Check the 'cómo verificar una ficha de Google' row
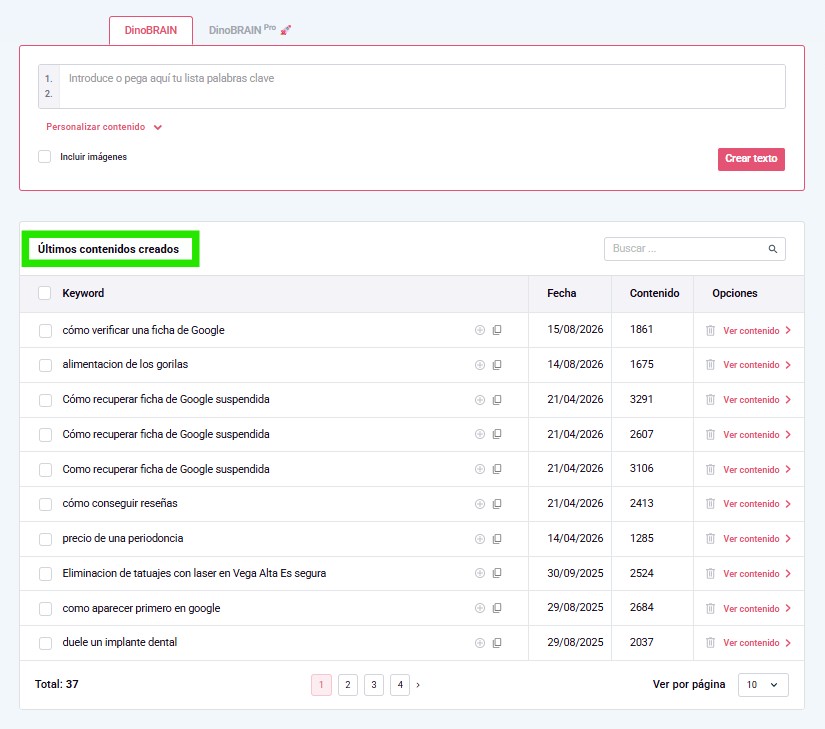This screenshot has width=825, height=729. 46,331
